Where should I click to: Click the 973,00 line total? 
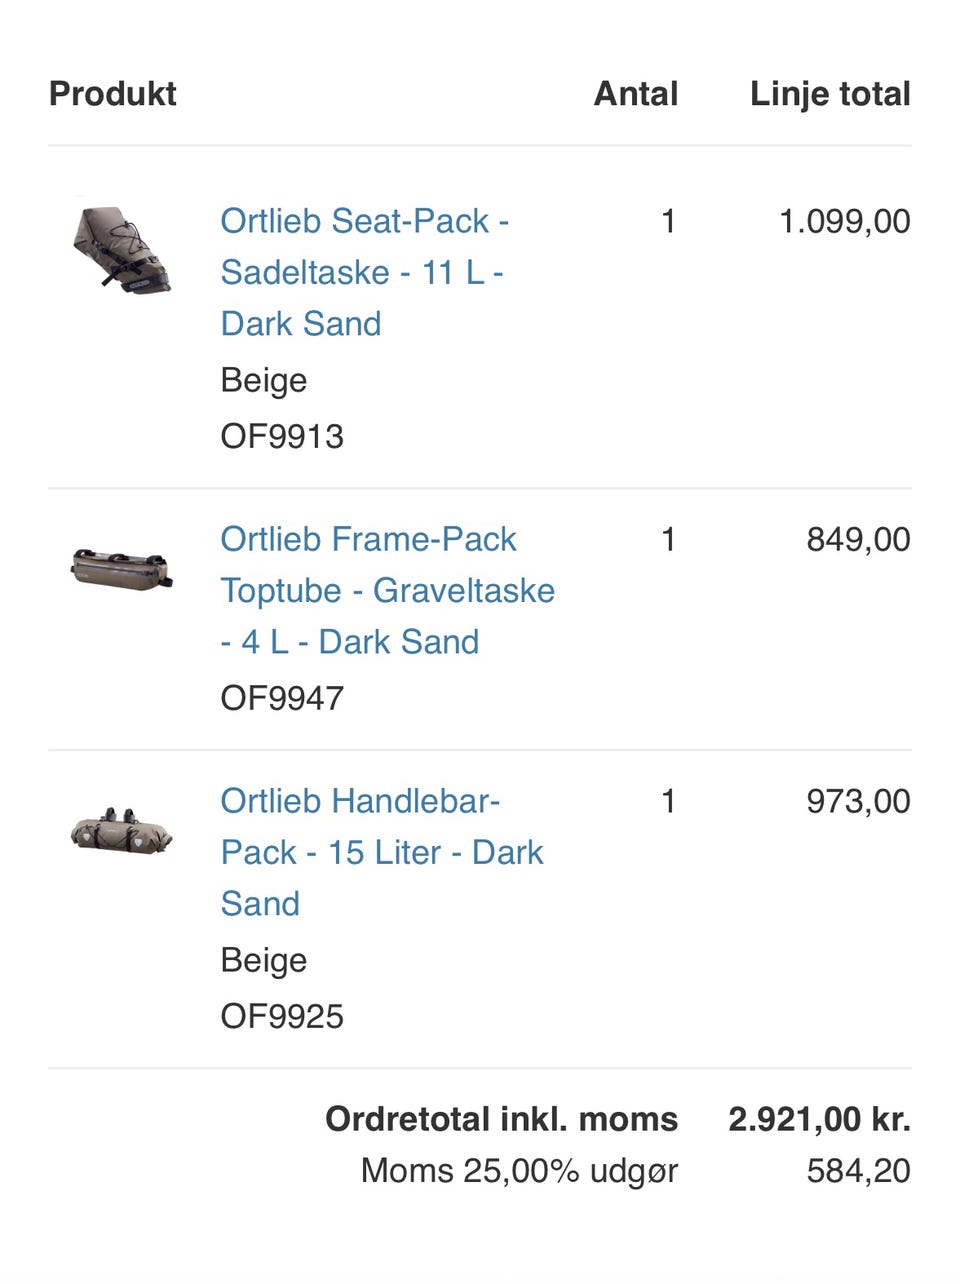click(858, 801)
